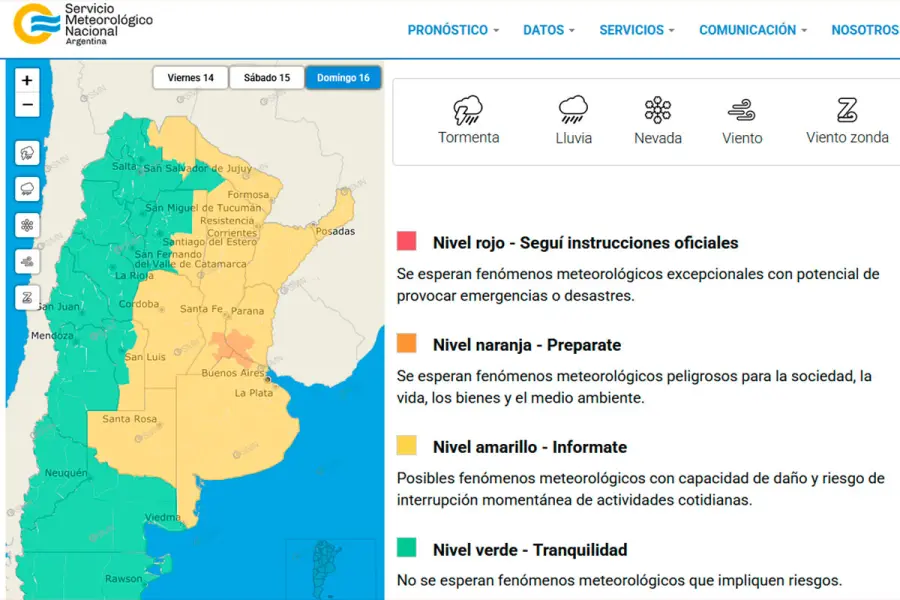Expand the COMUNICACIÓN dropdown menu
This screenshot has width=900, height=600.
753,30
